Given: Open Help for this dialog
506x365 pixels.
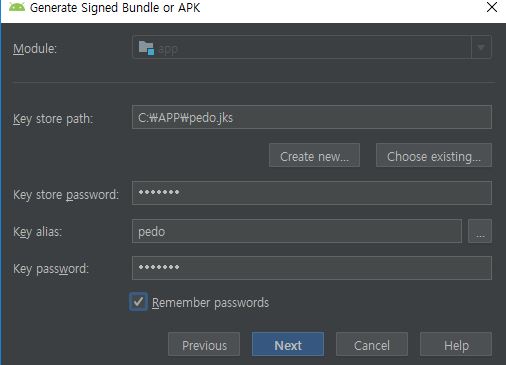Looking at the screenshot, I should [x=456, y=344].
